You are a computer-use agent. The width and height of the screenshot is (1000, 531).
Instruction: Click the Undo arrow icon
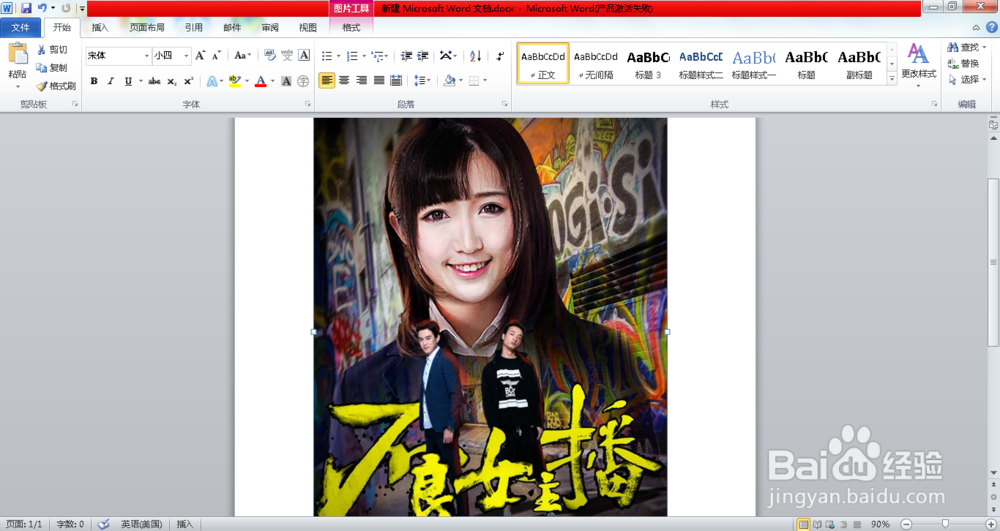coord(42,8)
